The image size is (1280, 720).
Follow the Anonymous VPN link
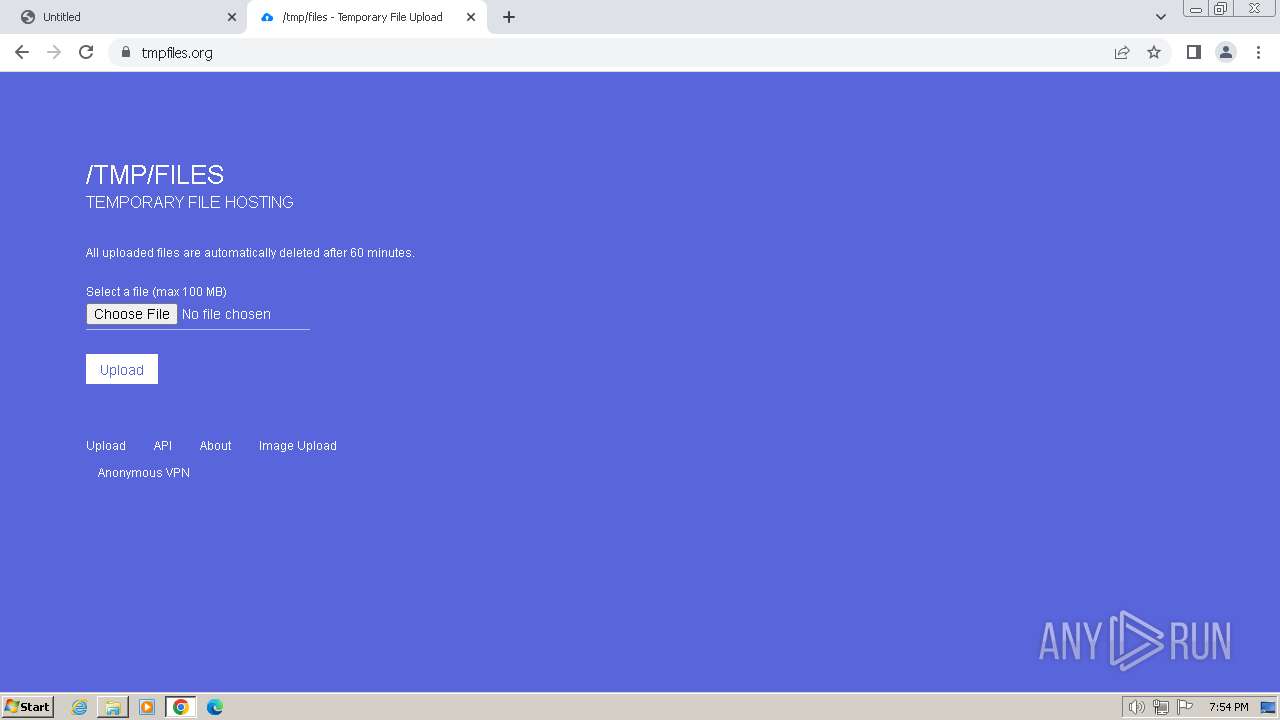coord(144,473)
